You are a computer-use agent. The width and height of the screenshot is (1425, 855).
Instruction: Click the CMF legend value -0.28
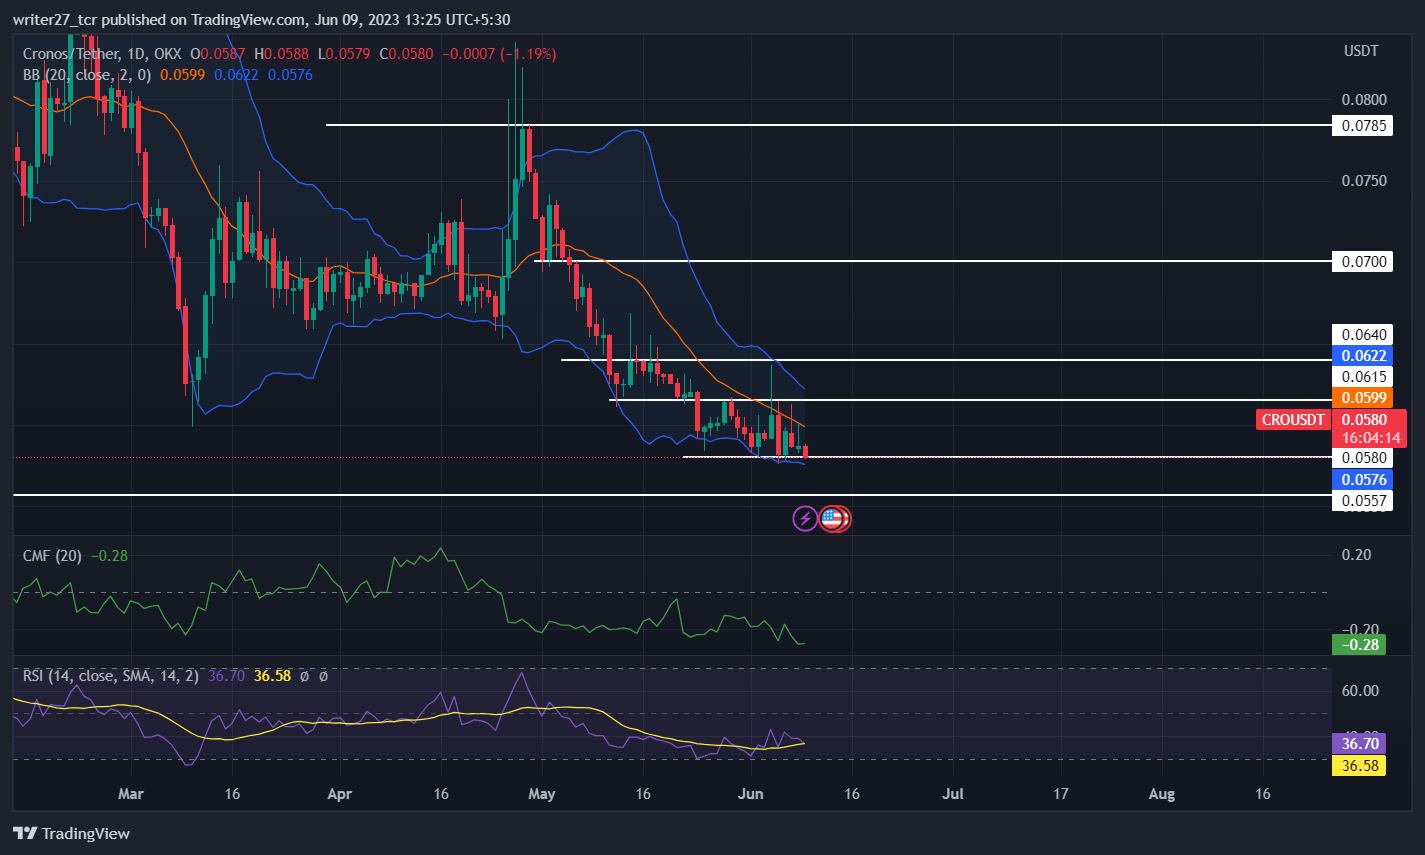coord(109,556)
